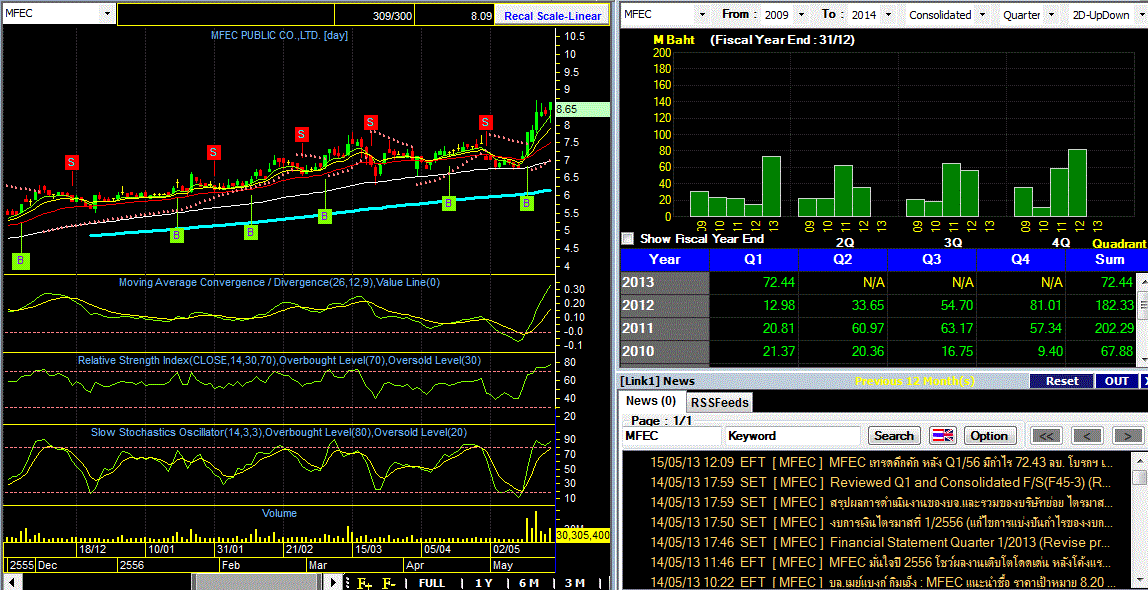Click the 202.29 Sum cell for 2011
The image size is (1148, 590).
coord(1100,329)
